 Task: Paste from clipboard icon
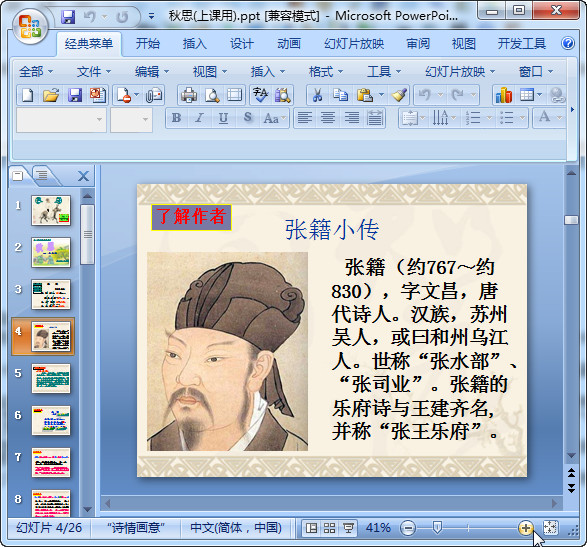pyautogui.click(x=364, y=95)
